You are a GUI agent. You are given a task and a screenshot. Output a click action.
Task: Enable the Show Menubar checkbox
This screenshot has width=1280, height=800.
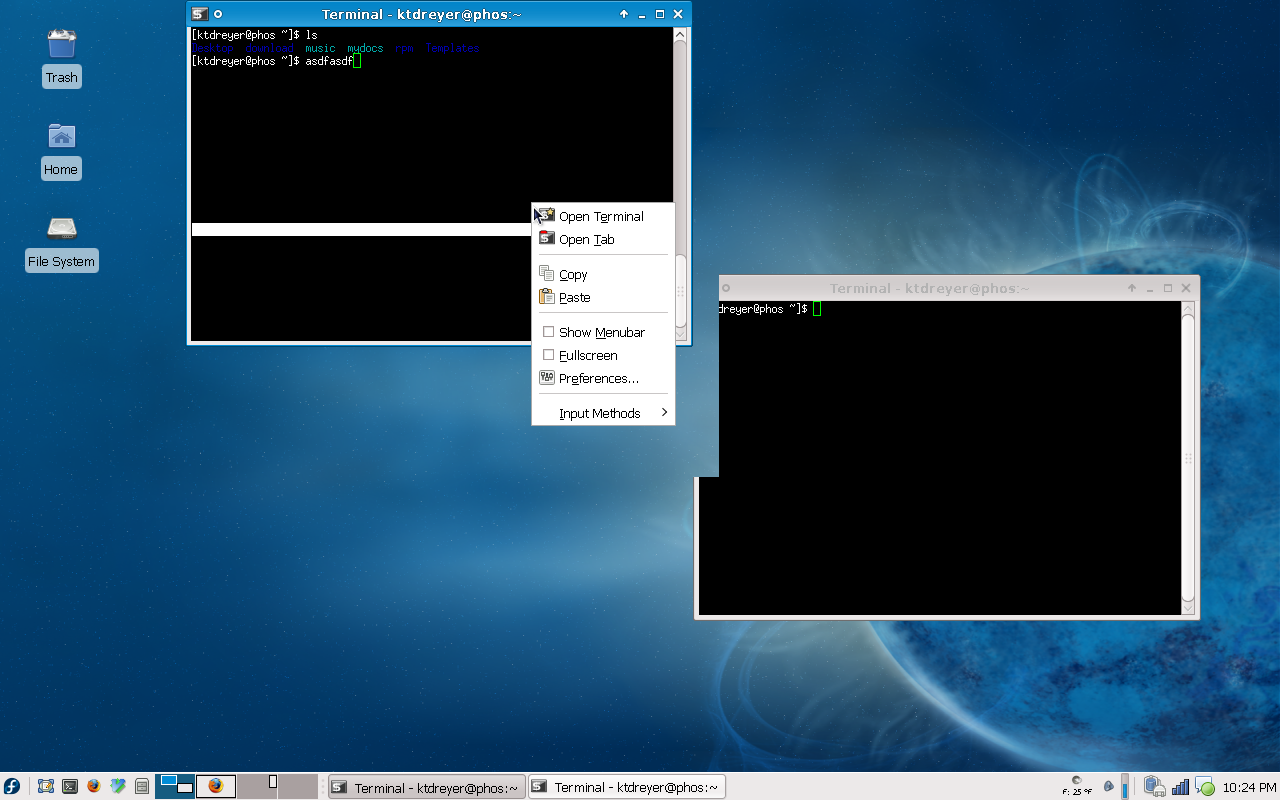(x=548, y=332)
